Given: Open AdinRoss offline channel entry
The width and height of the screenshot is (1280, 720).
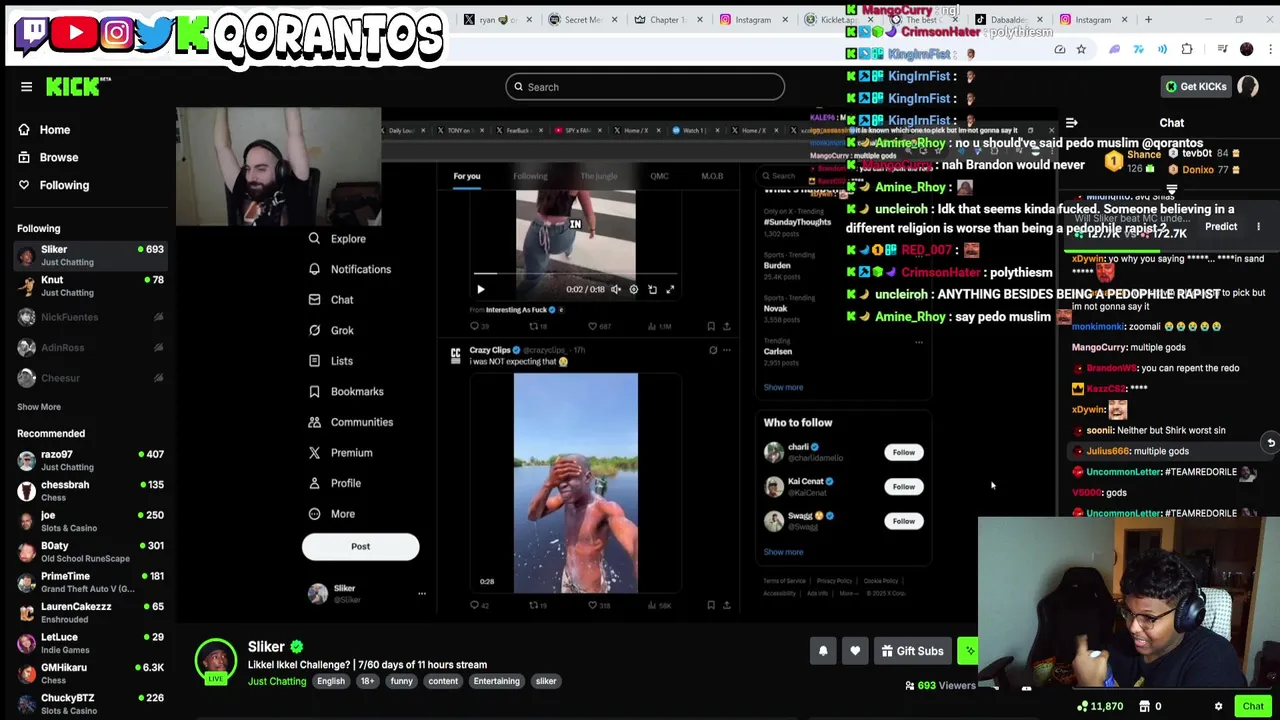Looking at the screenshot, I should pos(90,347).
